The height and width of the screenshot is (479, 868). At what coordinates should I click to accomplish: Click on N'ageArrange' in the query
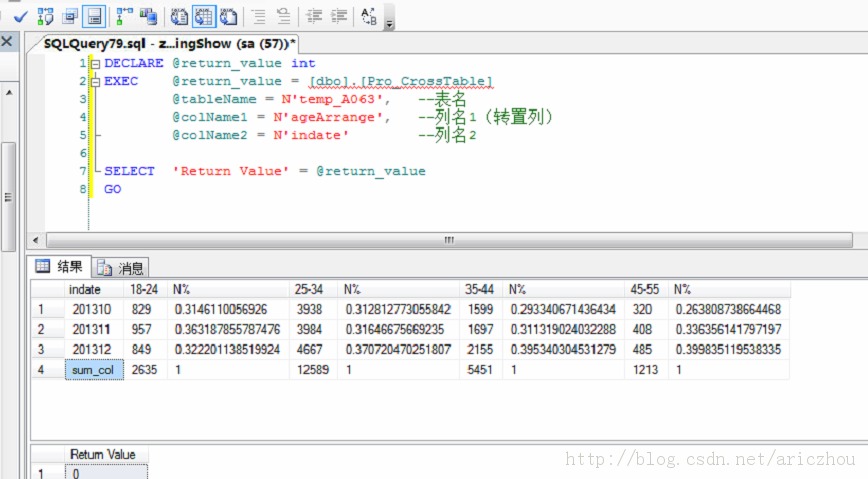point(328,117)
